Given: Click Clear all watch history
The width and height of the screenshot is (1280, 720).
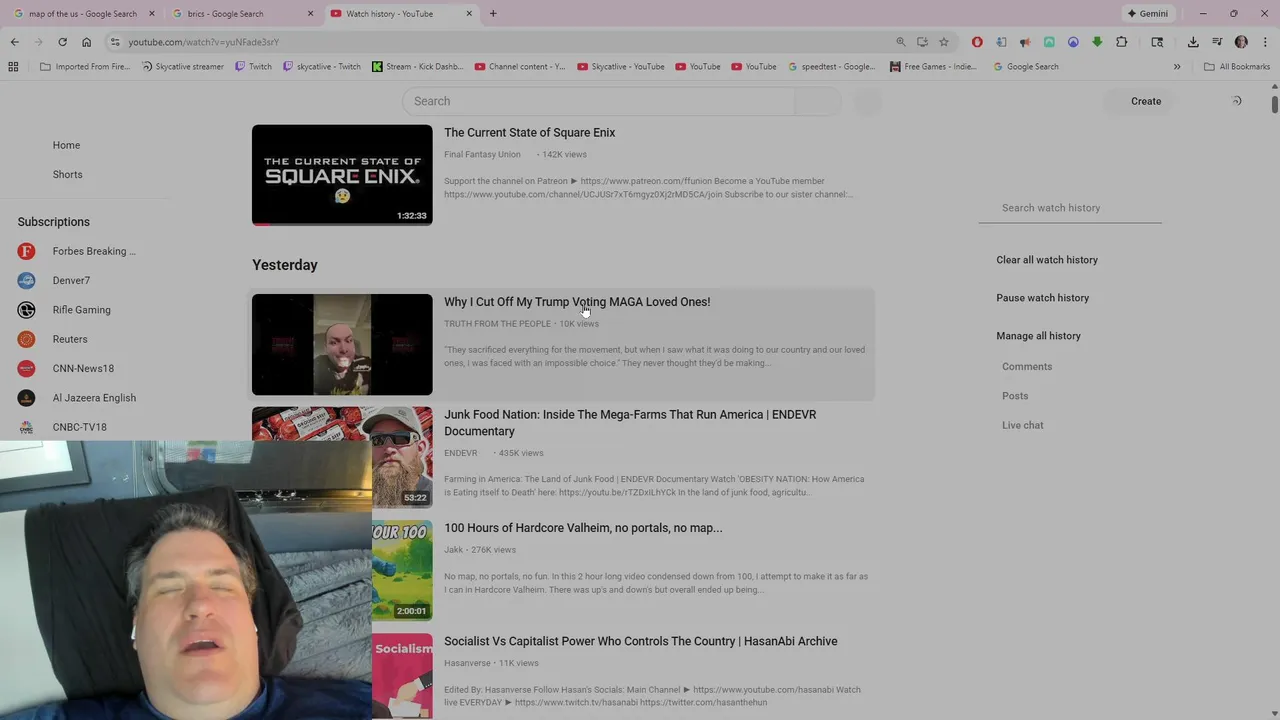Looking at the screenshot, I should (1046, 260).
